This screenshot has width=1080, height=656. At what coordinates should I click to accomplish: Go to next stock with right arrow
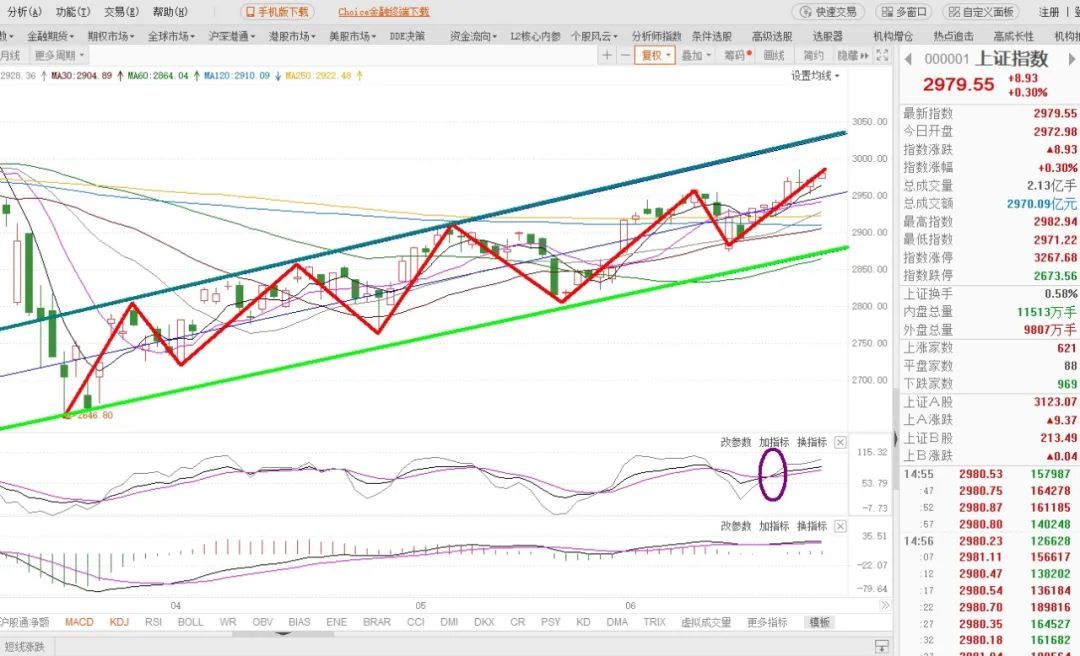click(x=1072, y=59)
